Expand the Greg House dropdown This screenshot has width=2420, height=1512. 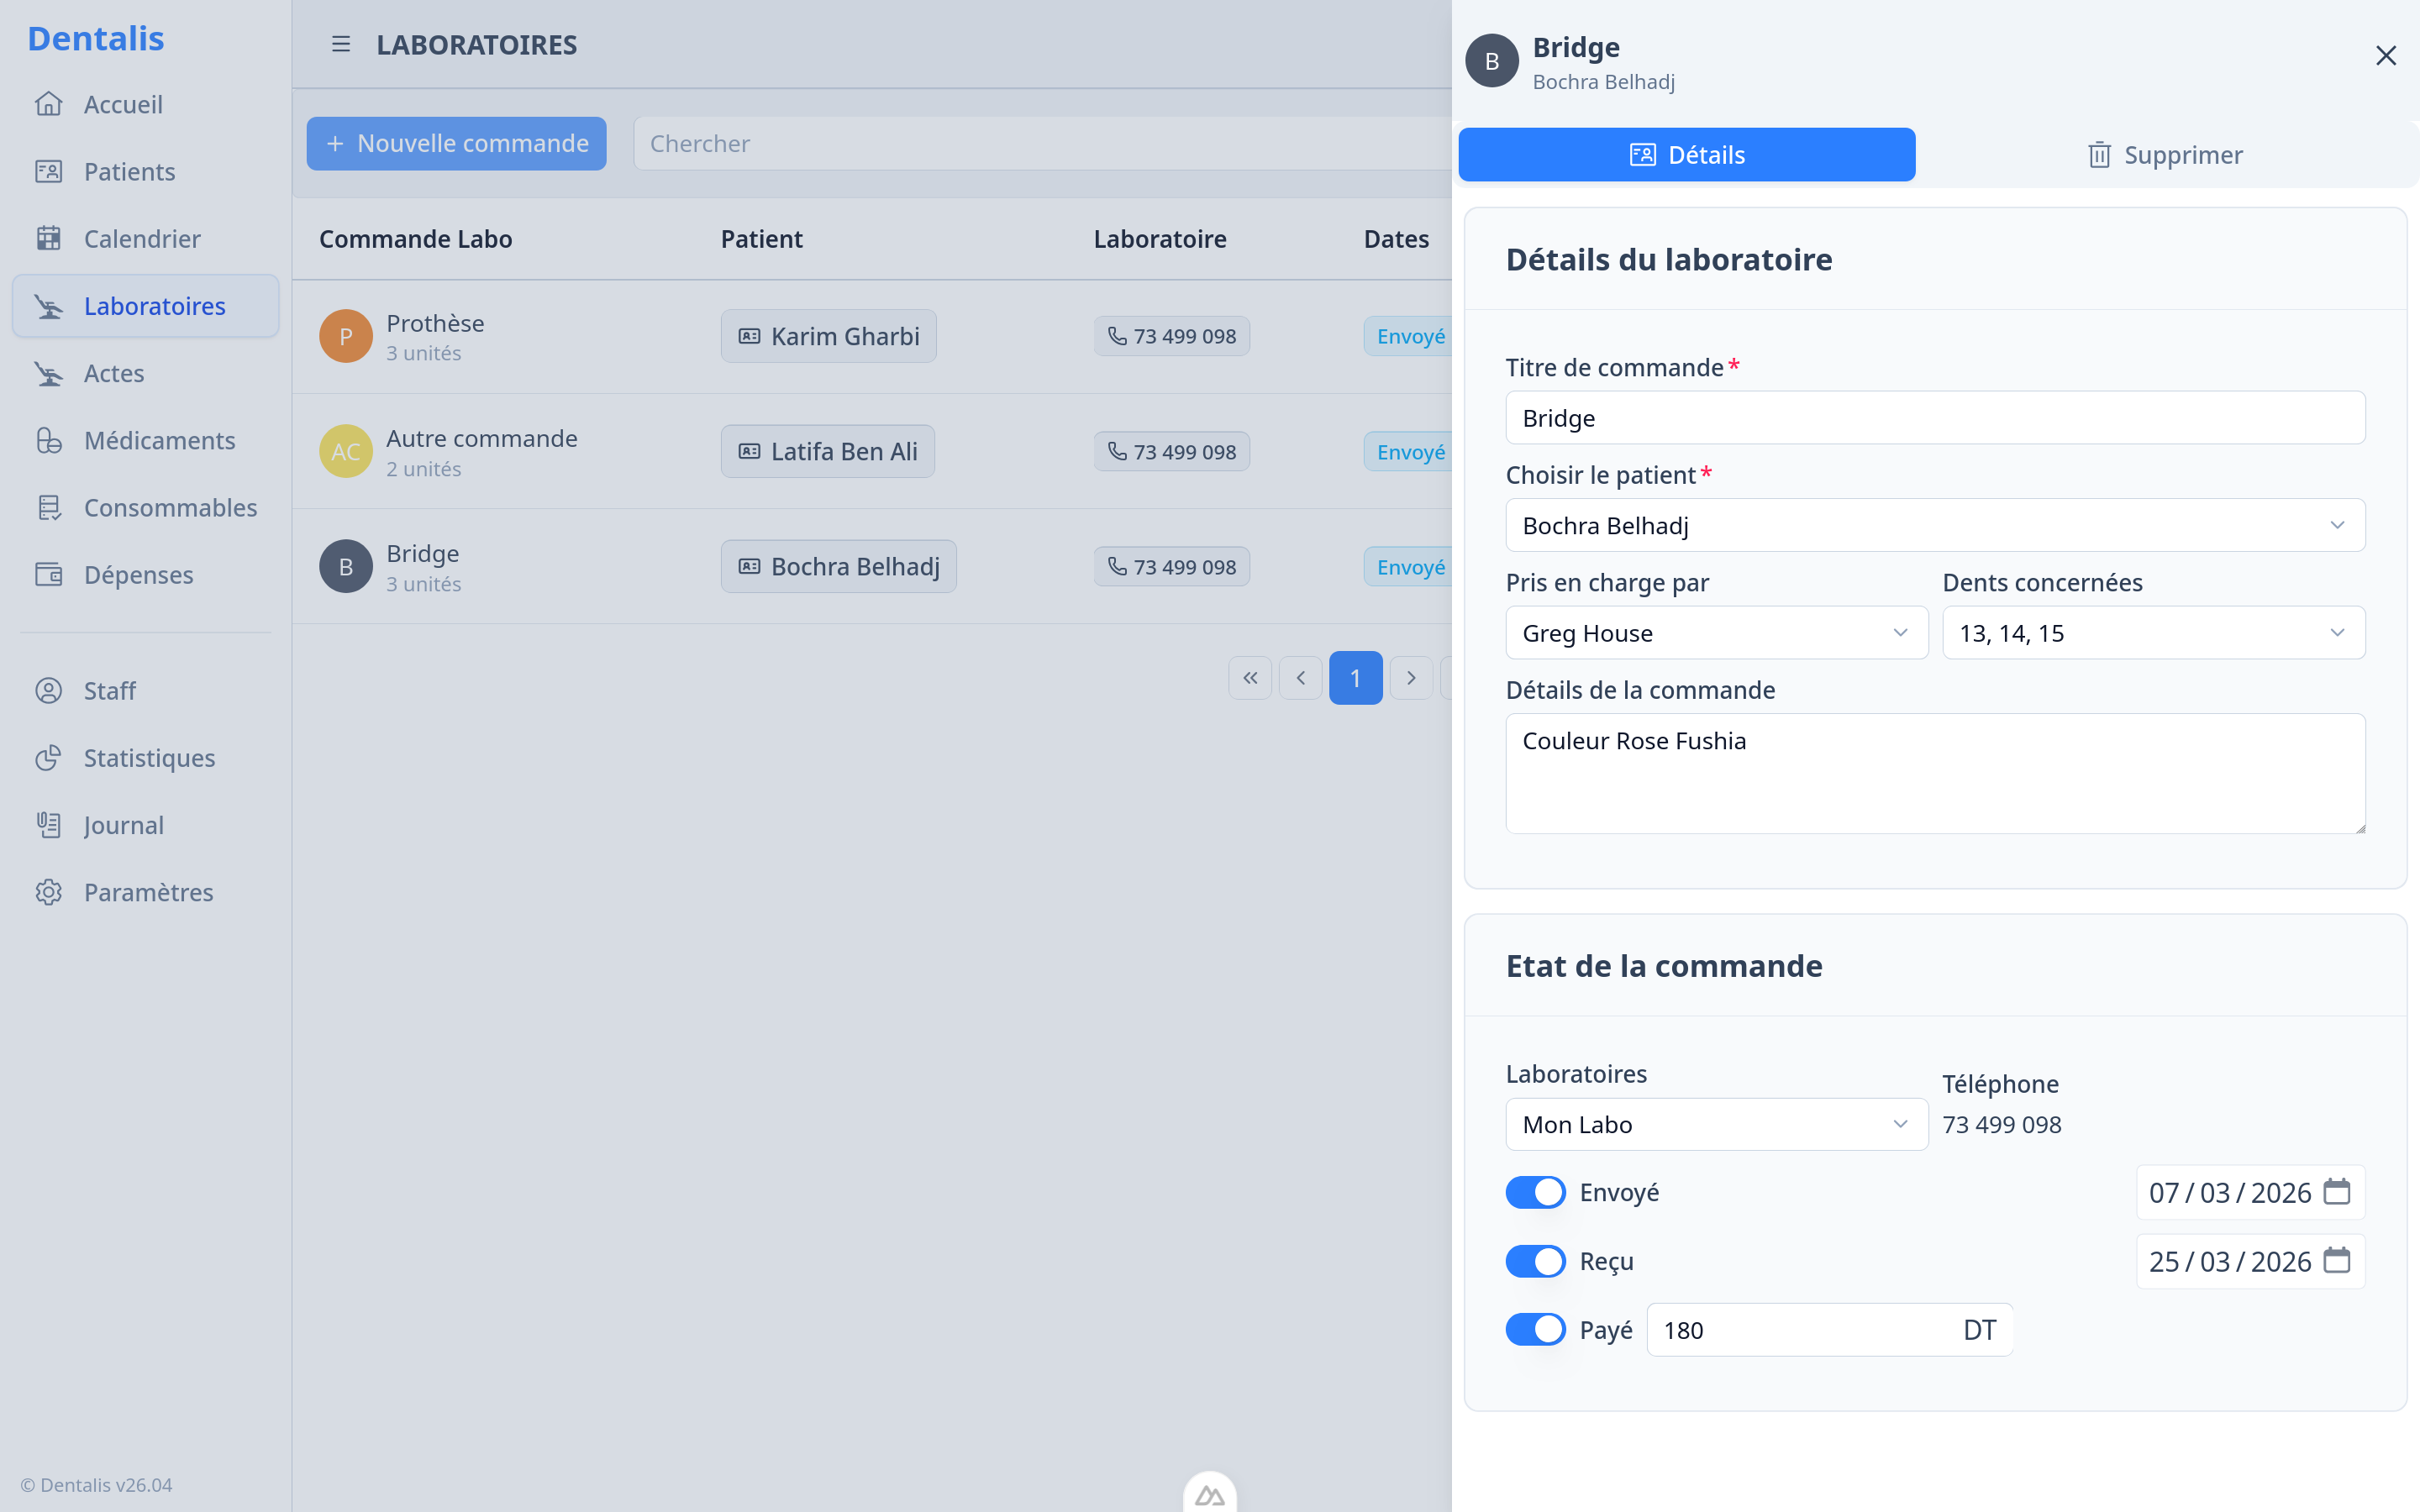coord(1716,632)
